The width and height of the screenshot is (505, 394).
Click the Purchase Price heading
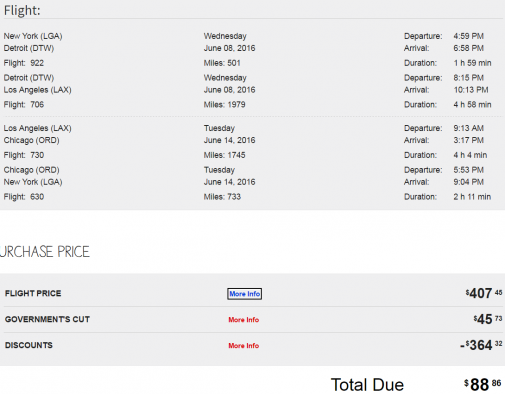click(x=45, y=252)
